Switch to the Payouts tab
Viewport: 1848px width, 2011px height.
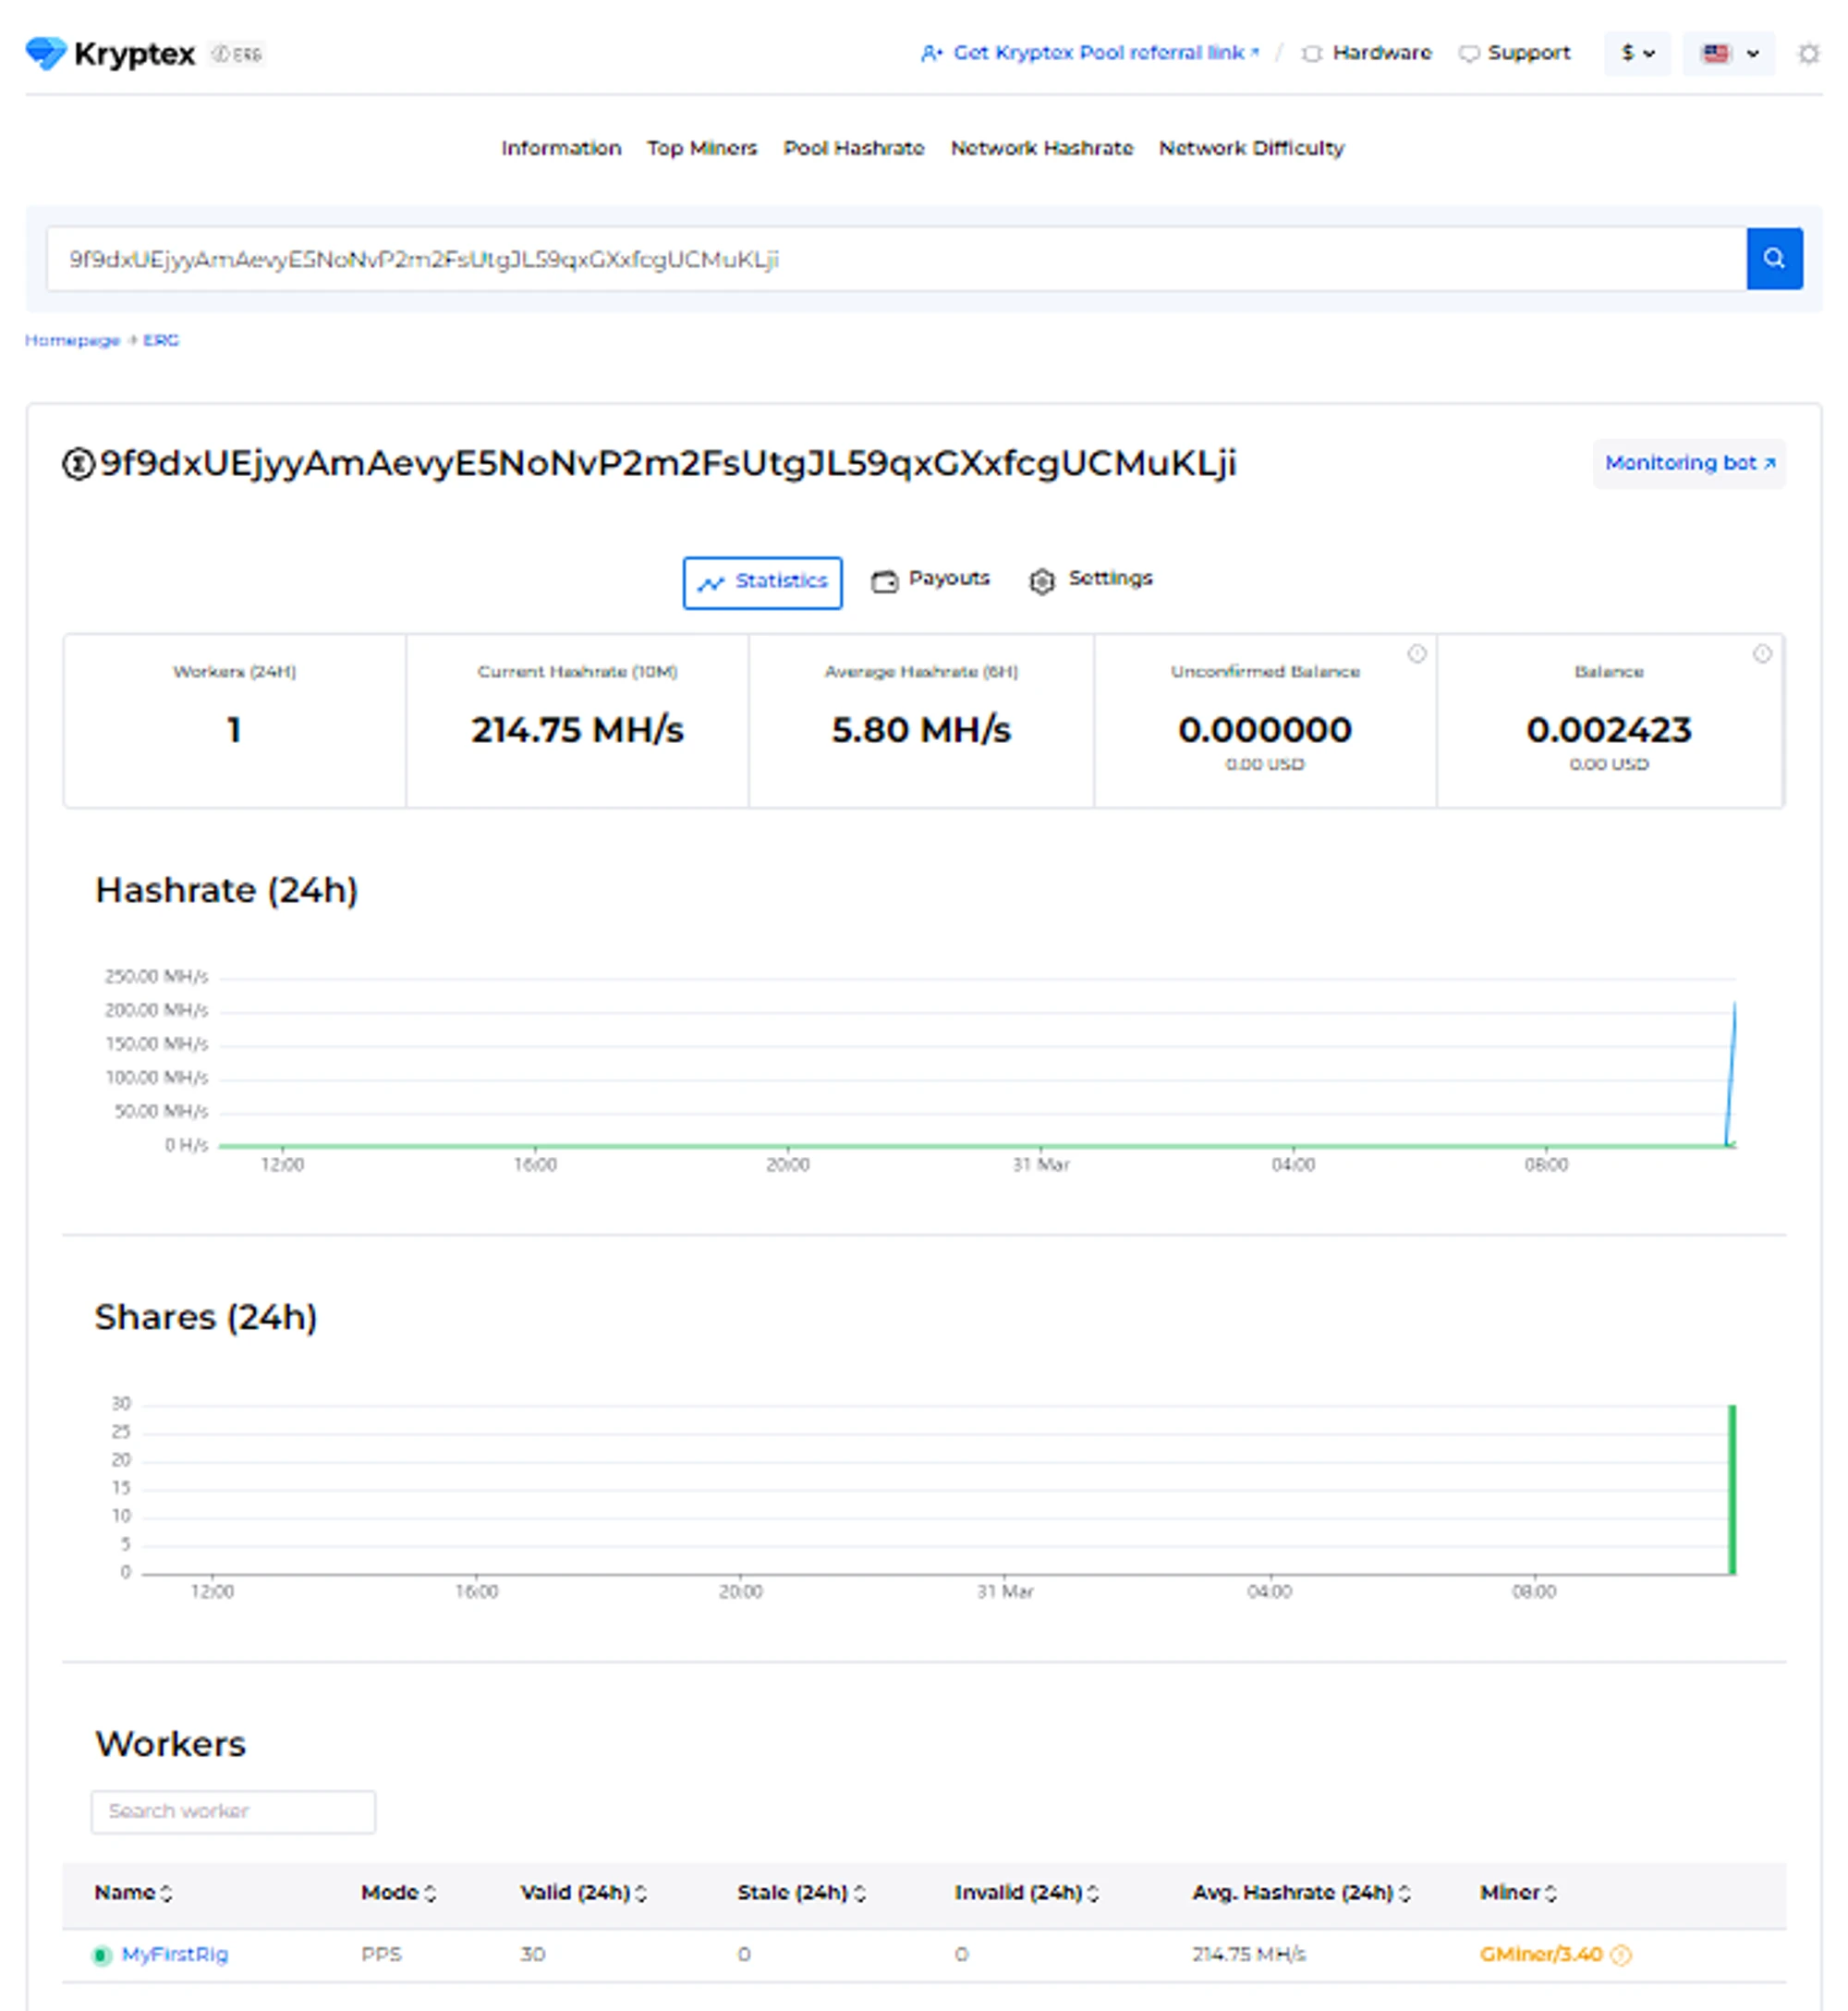pos(930,580)
